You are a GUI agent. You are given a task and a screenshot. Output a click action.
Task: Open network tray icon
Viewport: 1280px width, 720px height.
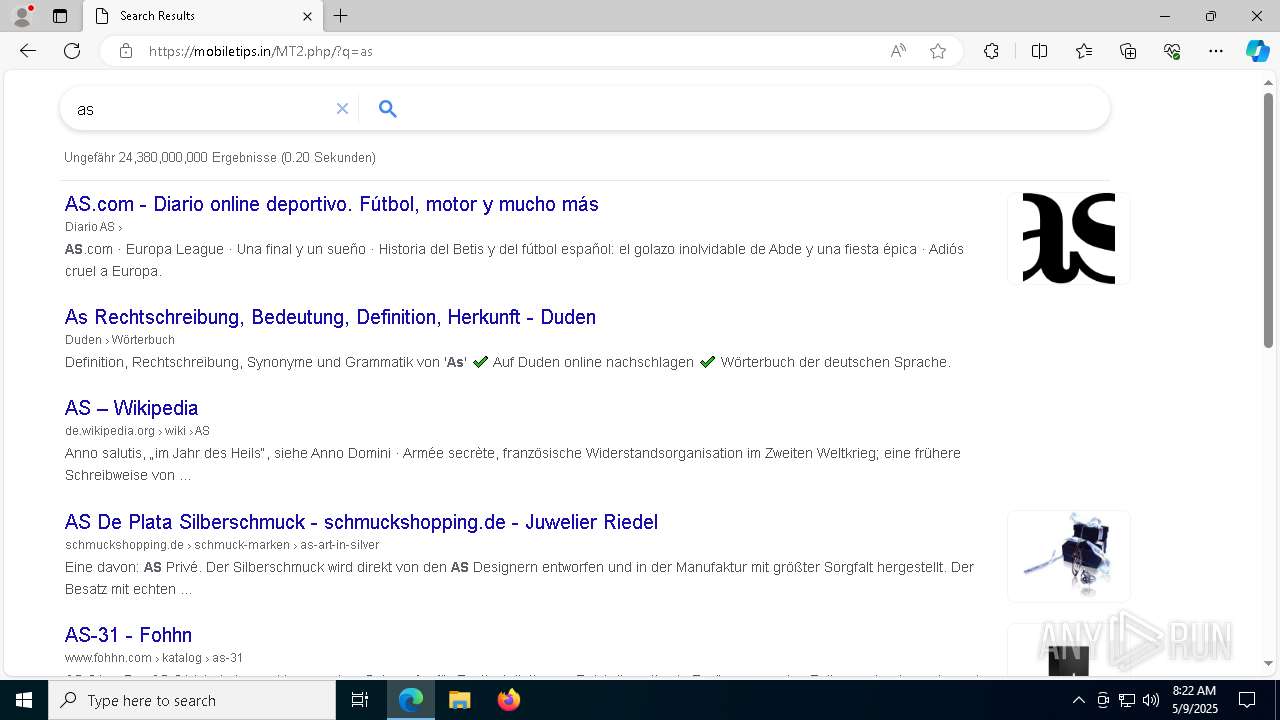point(1127,700)
